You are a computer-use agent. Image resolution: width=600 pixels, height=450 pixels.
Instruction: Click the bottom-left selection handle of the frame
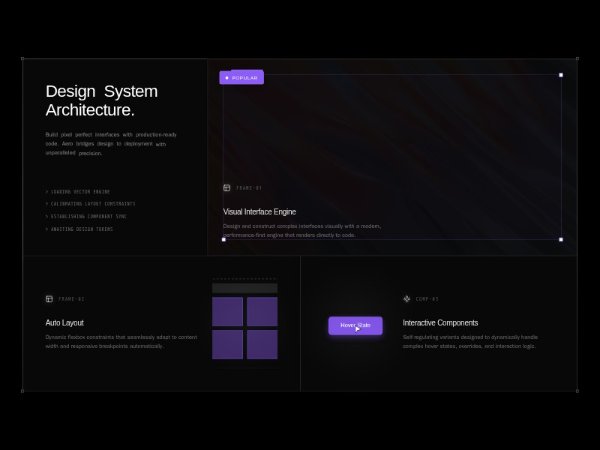(223, 239)
